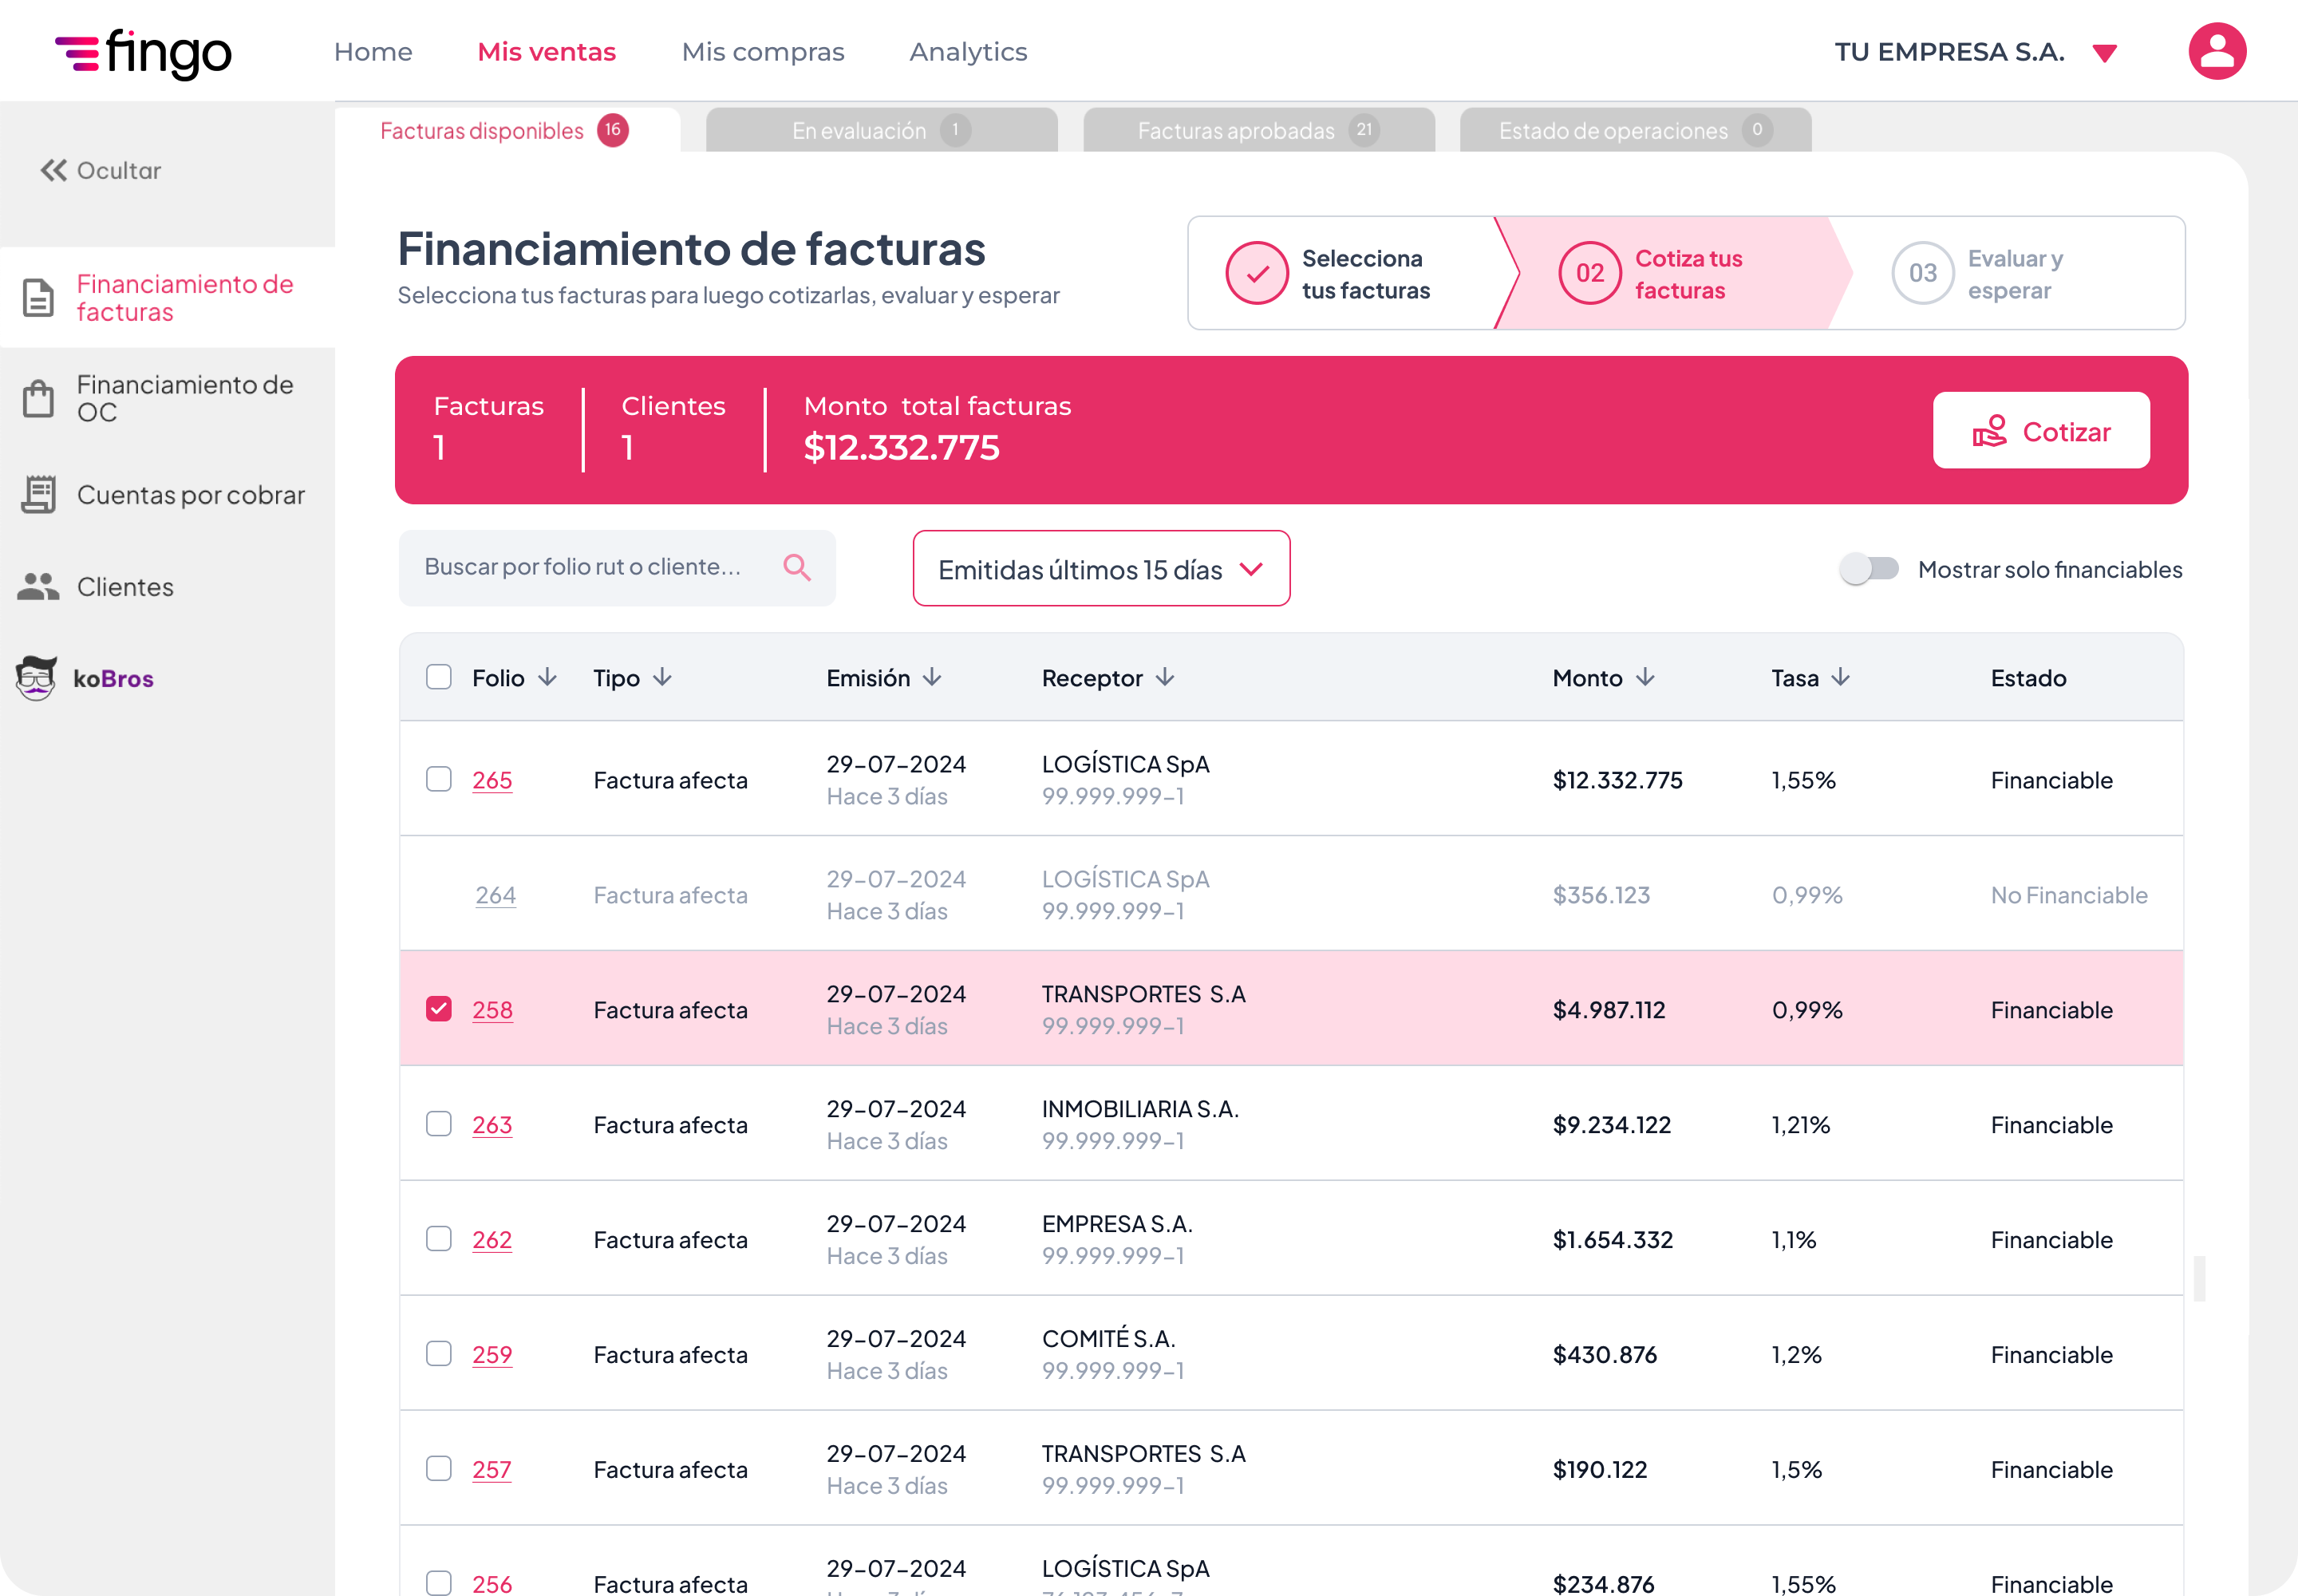Collapse sidebar with Ocultar chevrons

[54, 171]
